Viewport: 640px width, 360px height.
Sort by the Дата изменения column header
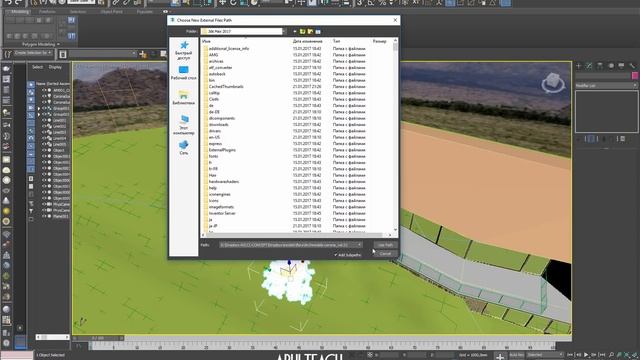tap(307, 41)
